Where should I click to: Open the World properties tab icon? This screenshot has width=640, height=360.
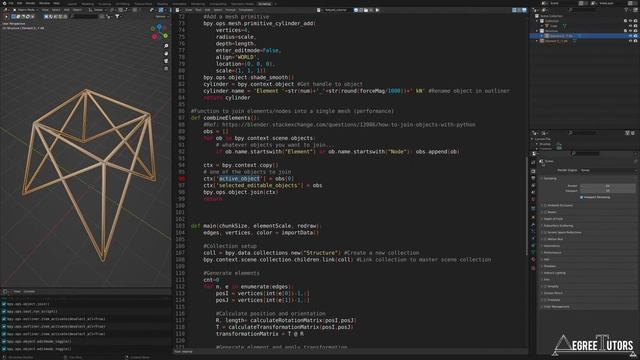(533, 199)
